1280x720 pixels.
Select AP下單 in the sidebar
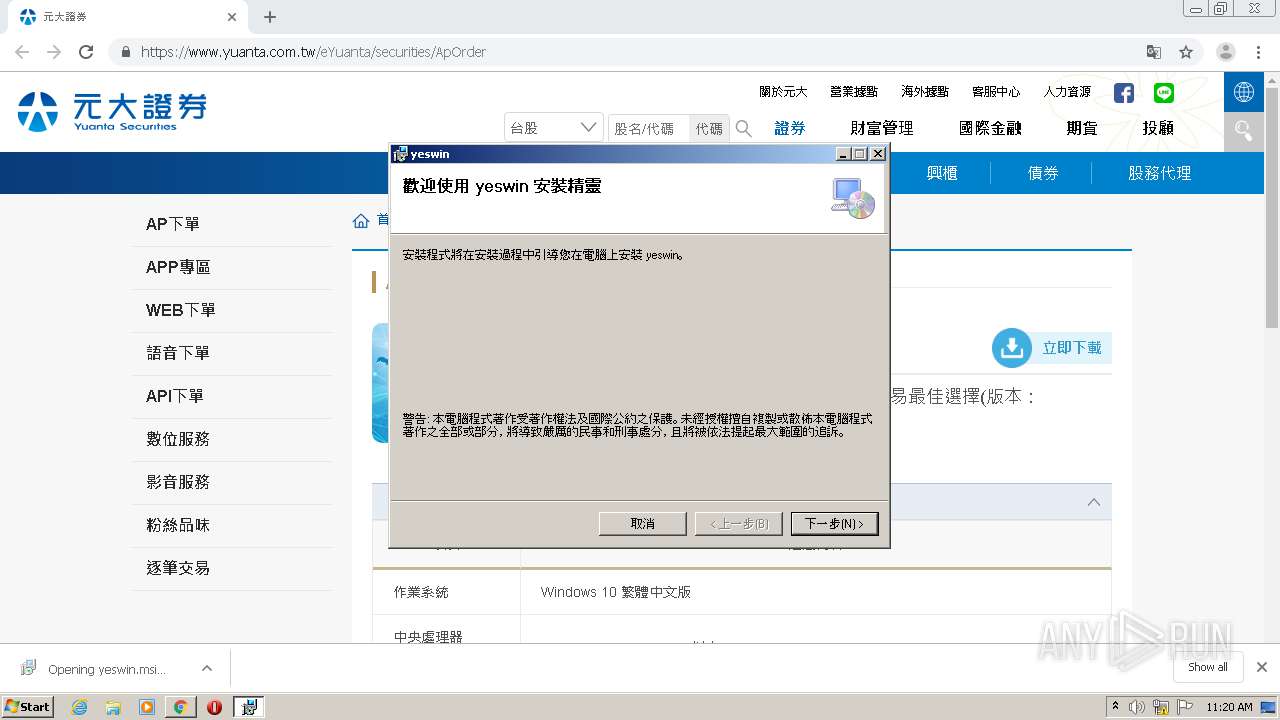(232, 224)
